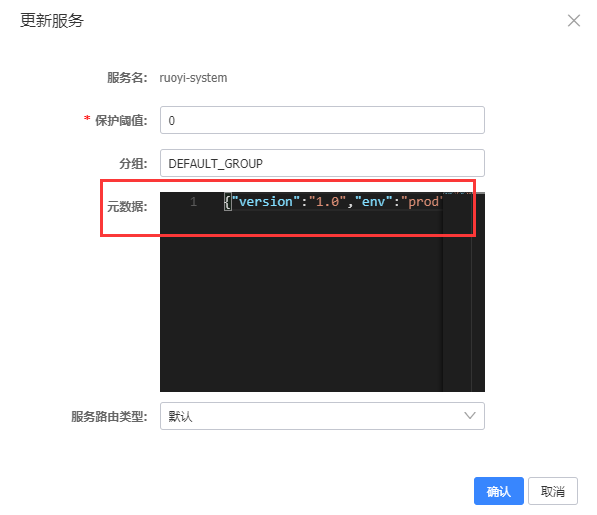Click the 确认 button to confirm update
This screenshot has height=515, width=597.
pos(498,491)
